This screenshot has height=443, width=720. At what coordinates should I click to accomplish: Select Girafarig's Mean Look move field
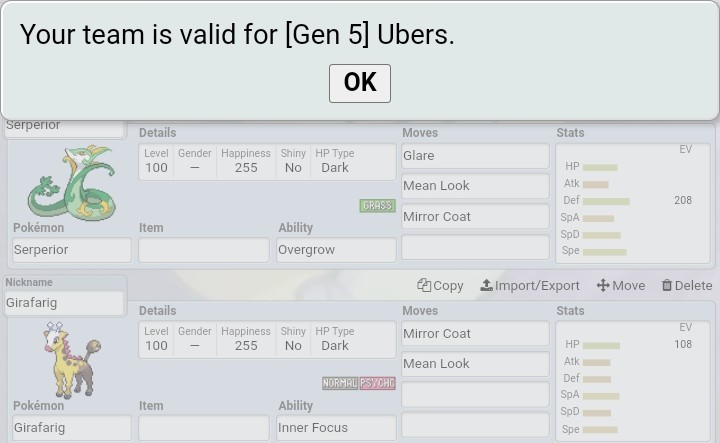475,364
